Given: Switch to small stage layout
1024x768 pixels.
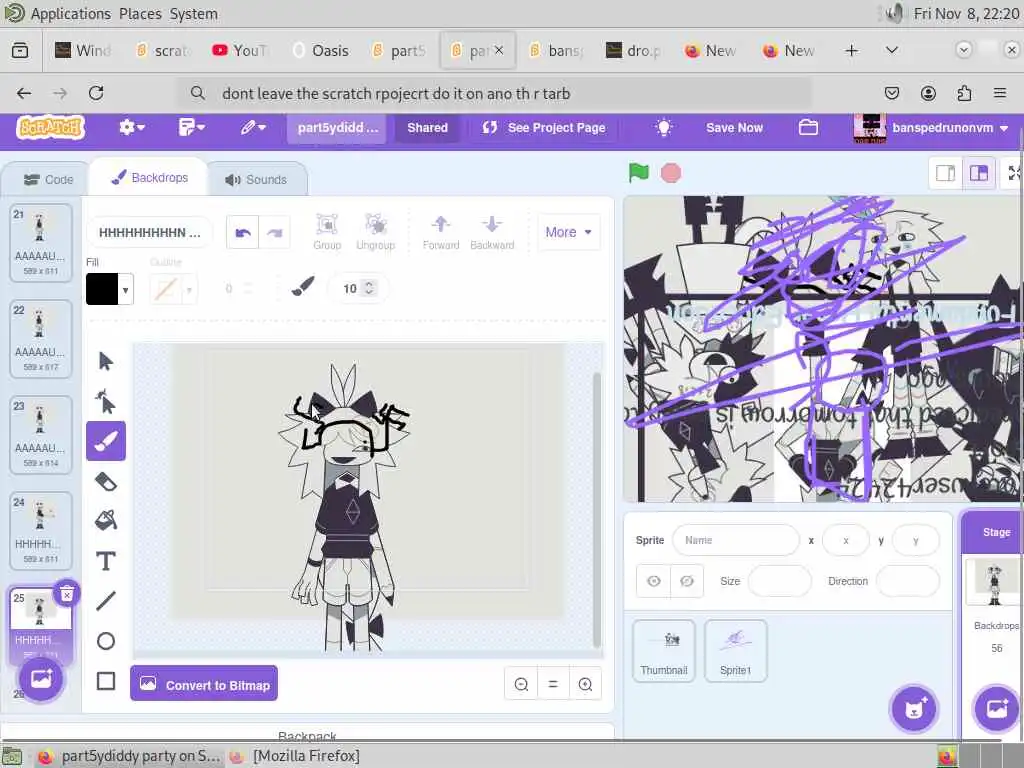Looking at the screenshot, I should click(x=946, y=173).
